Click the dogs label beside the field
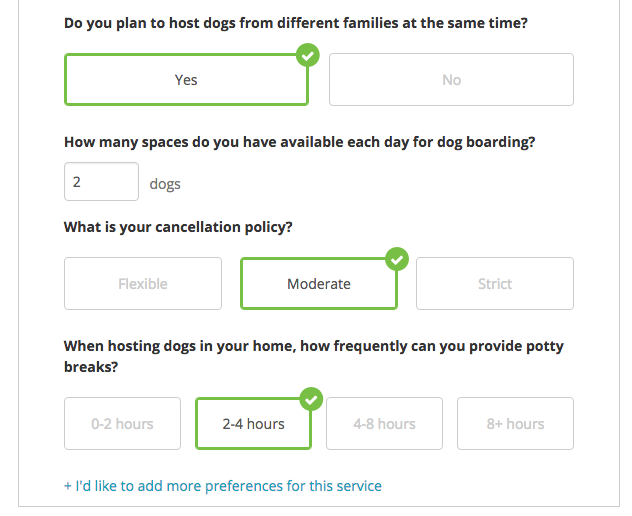Image resolution: width=632 pixels, height=516 pixels. point(165,184)
